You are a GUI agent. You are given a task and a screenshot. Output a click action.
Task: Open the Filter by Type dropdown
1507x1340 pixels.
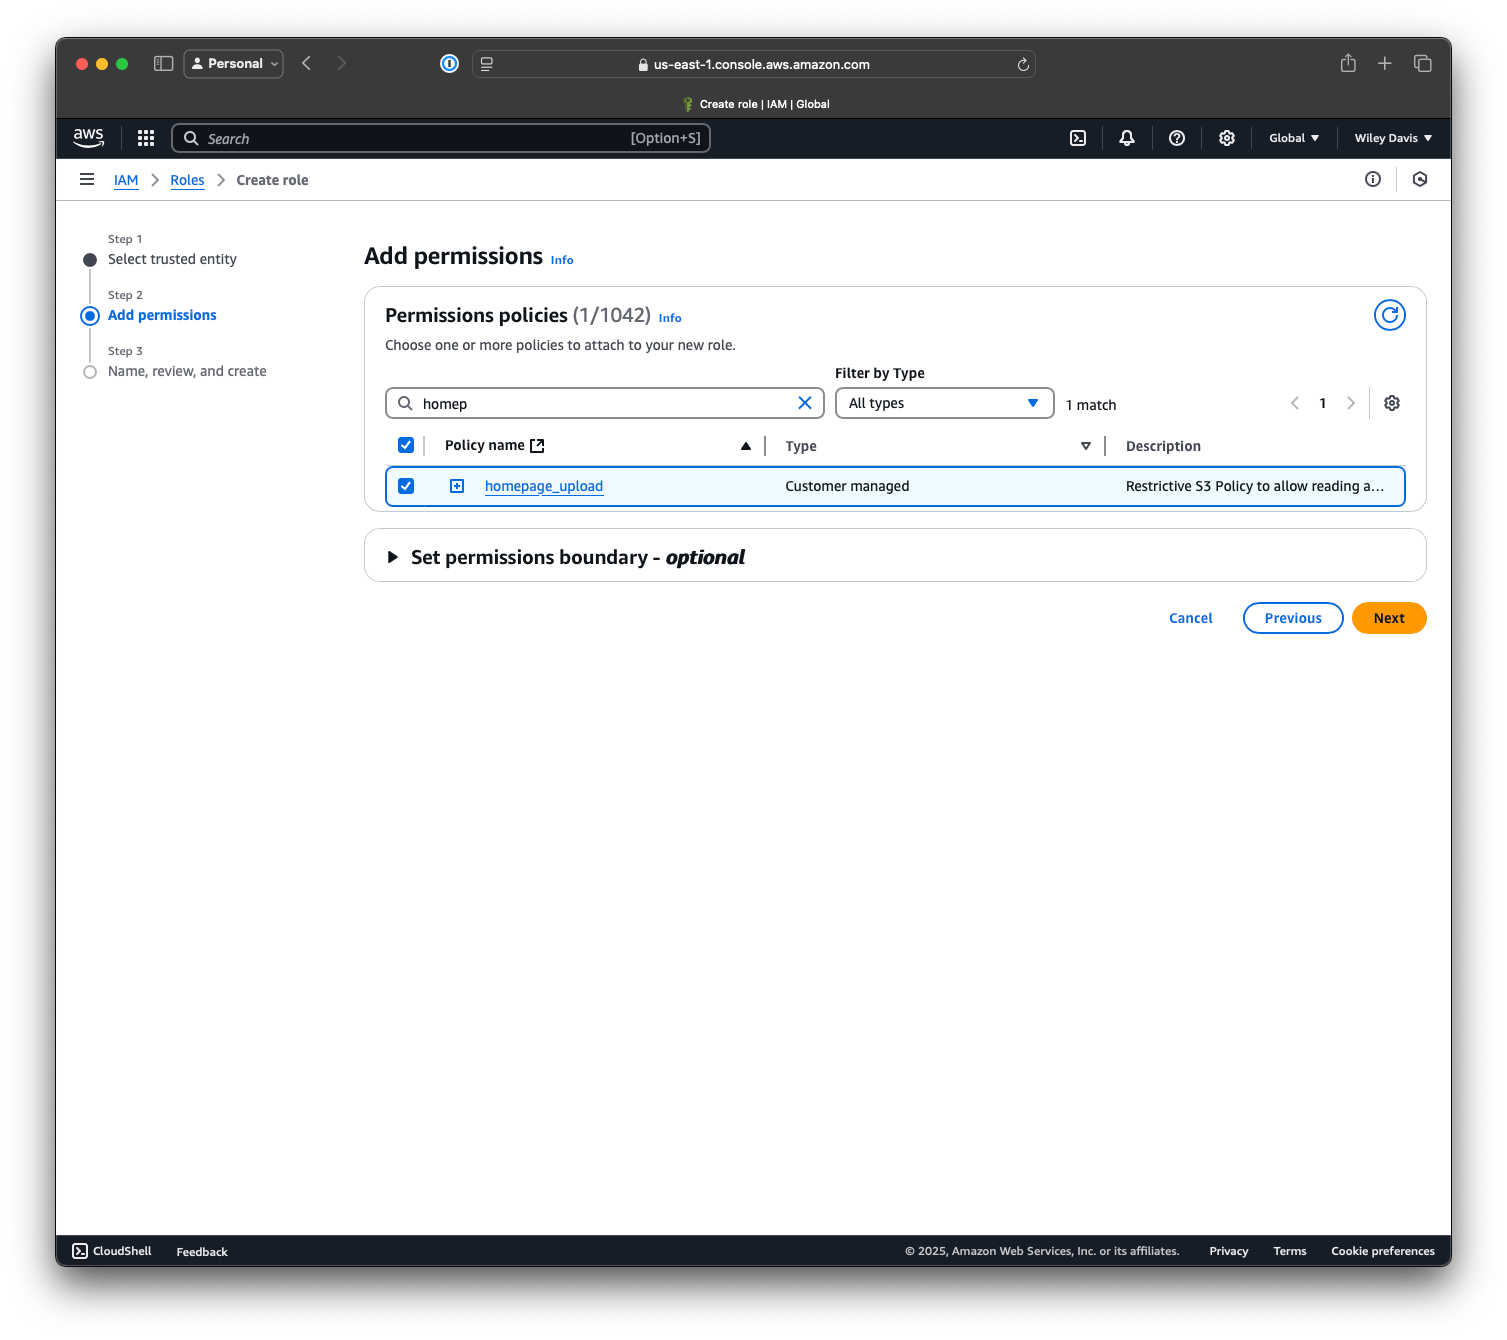point(944,403)
